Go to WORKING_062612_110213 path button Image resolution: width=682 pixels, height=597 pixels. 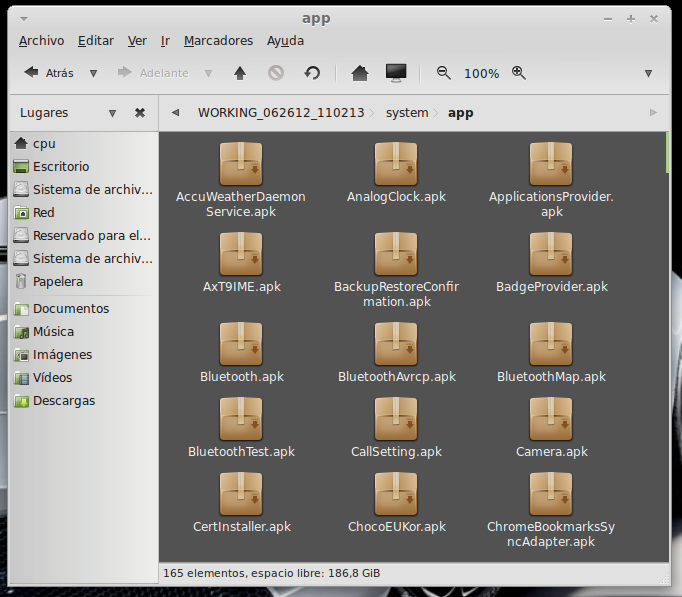[281, 113]
